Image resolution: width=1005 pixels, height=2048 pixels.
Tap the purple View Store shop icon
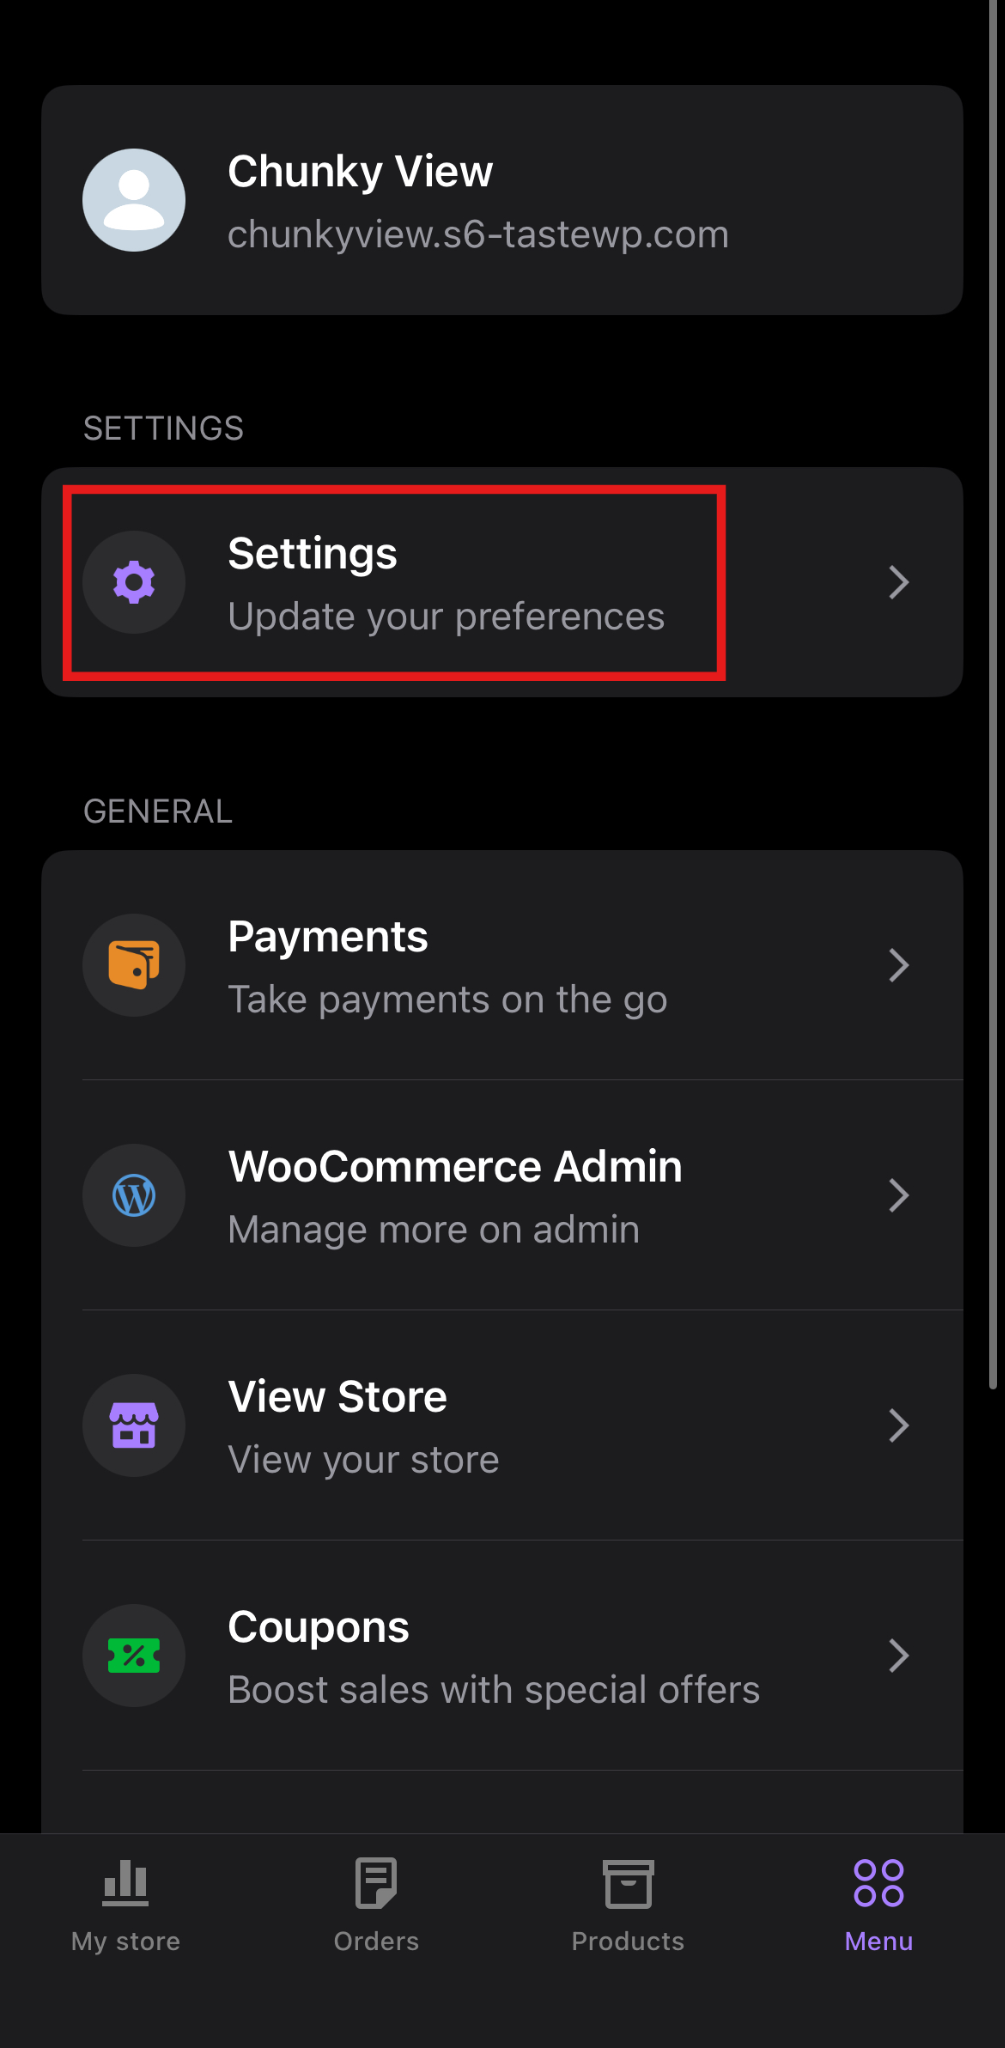tap(134, 1425)
